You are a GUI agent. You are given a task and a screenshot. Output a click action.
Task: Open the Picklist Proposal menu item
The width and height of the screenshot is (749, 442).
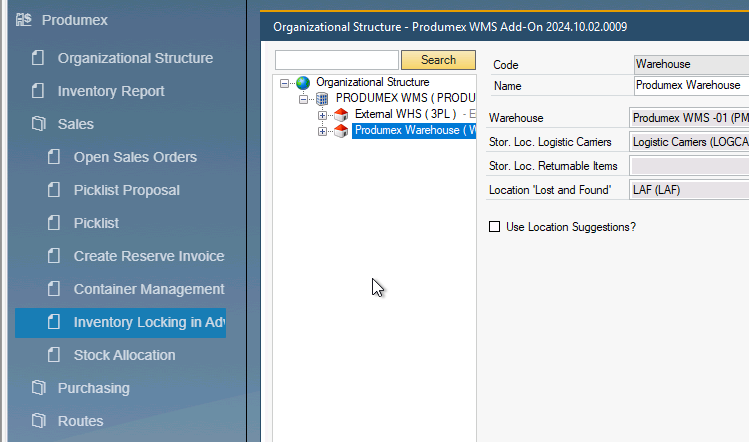[x=127, y=190]
